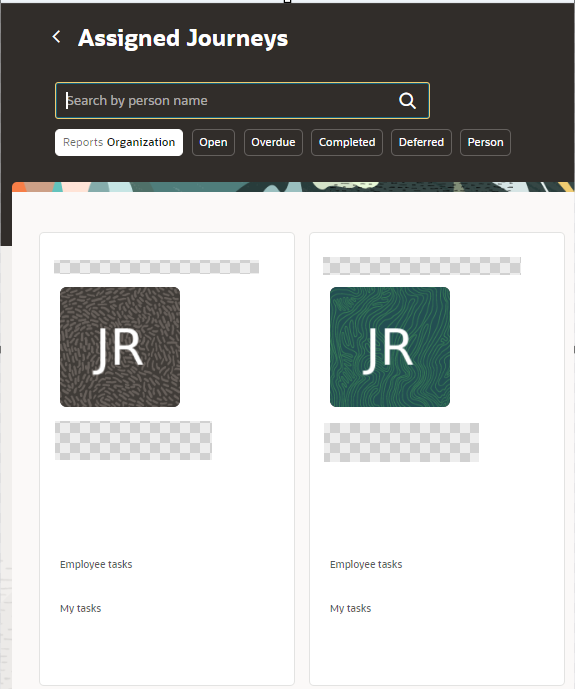Toggle the Open filter chip

point(213,142)
